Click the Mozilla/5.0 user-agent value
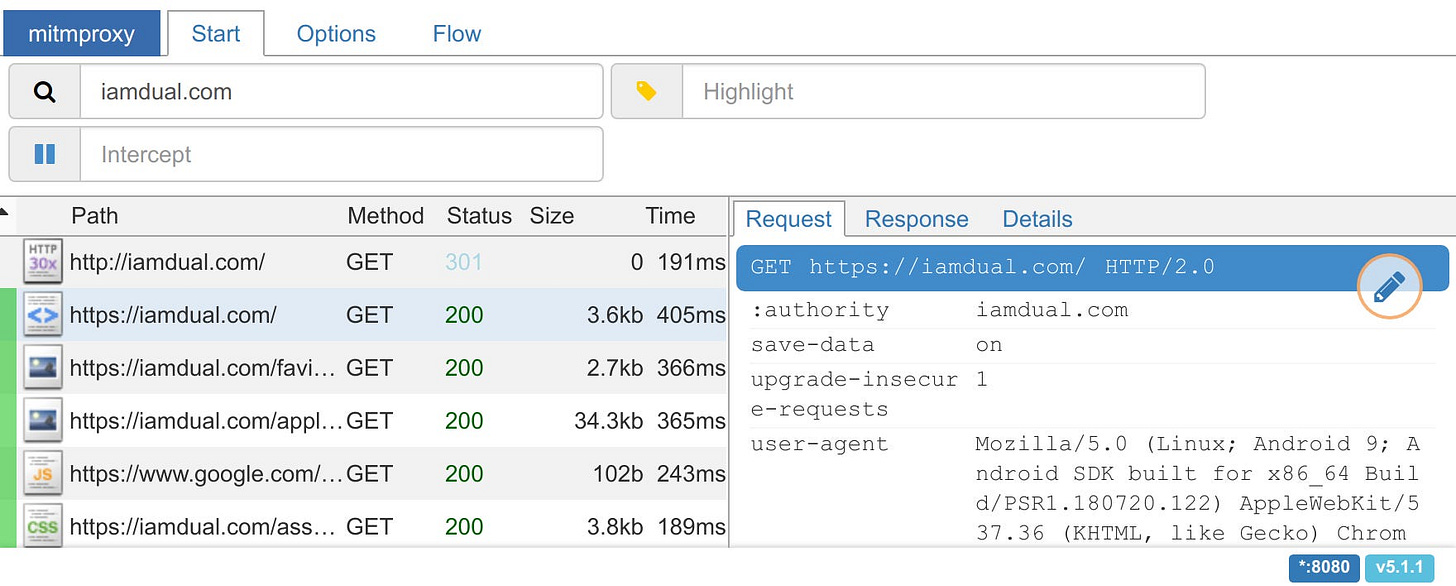Image resolution: width=1456 pixels, height=586 pixels. click(x=1198, y=488)
